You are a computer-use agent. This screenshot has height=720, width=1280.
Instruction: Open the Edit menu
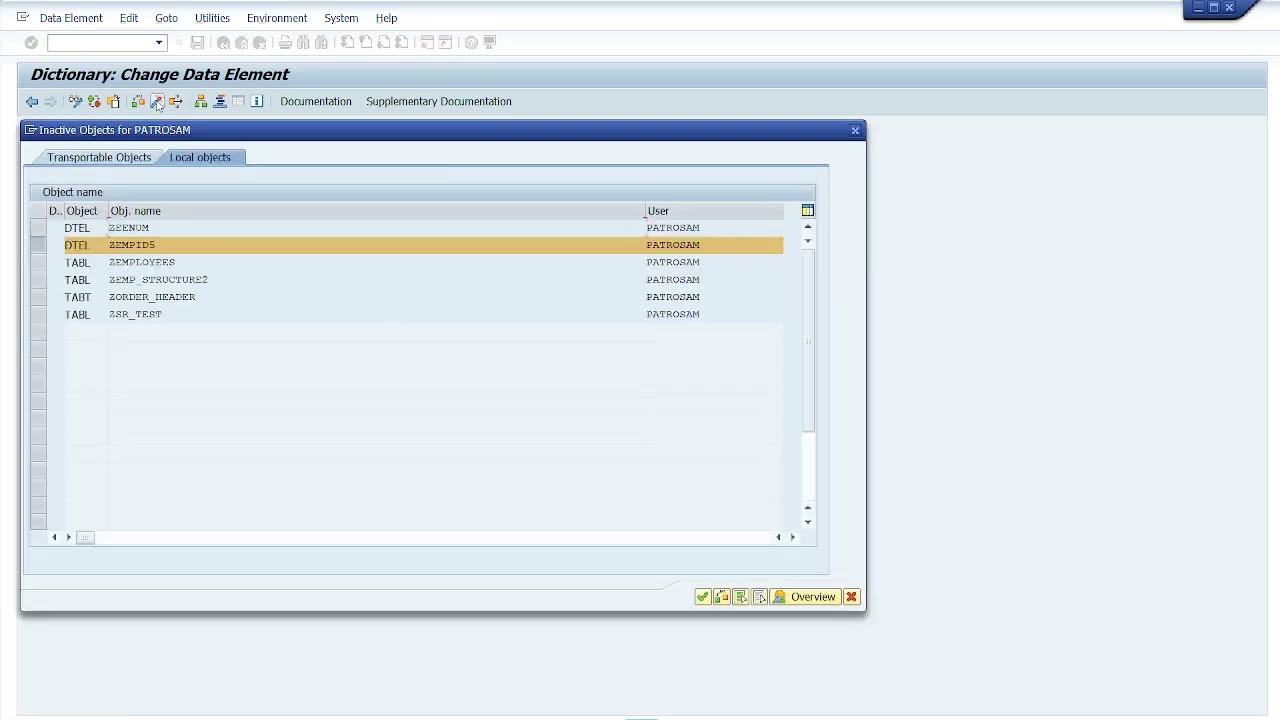point(129,18)
